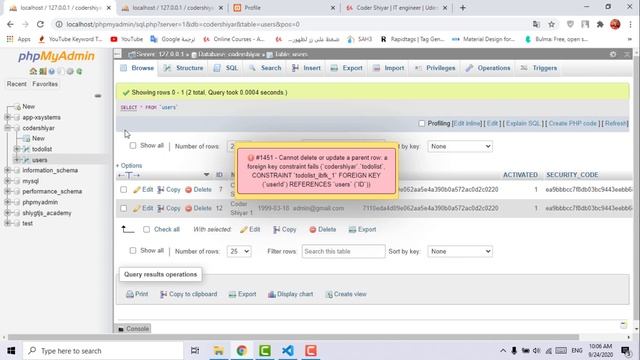Open Chrome extensions puzzle icon
This screenshot has height=360, width=640.
click(600, 24)
